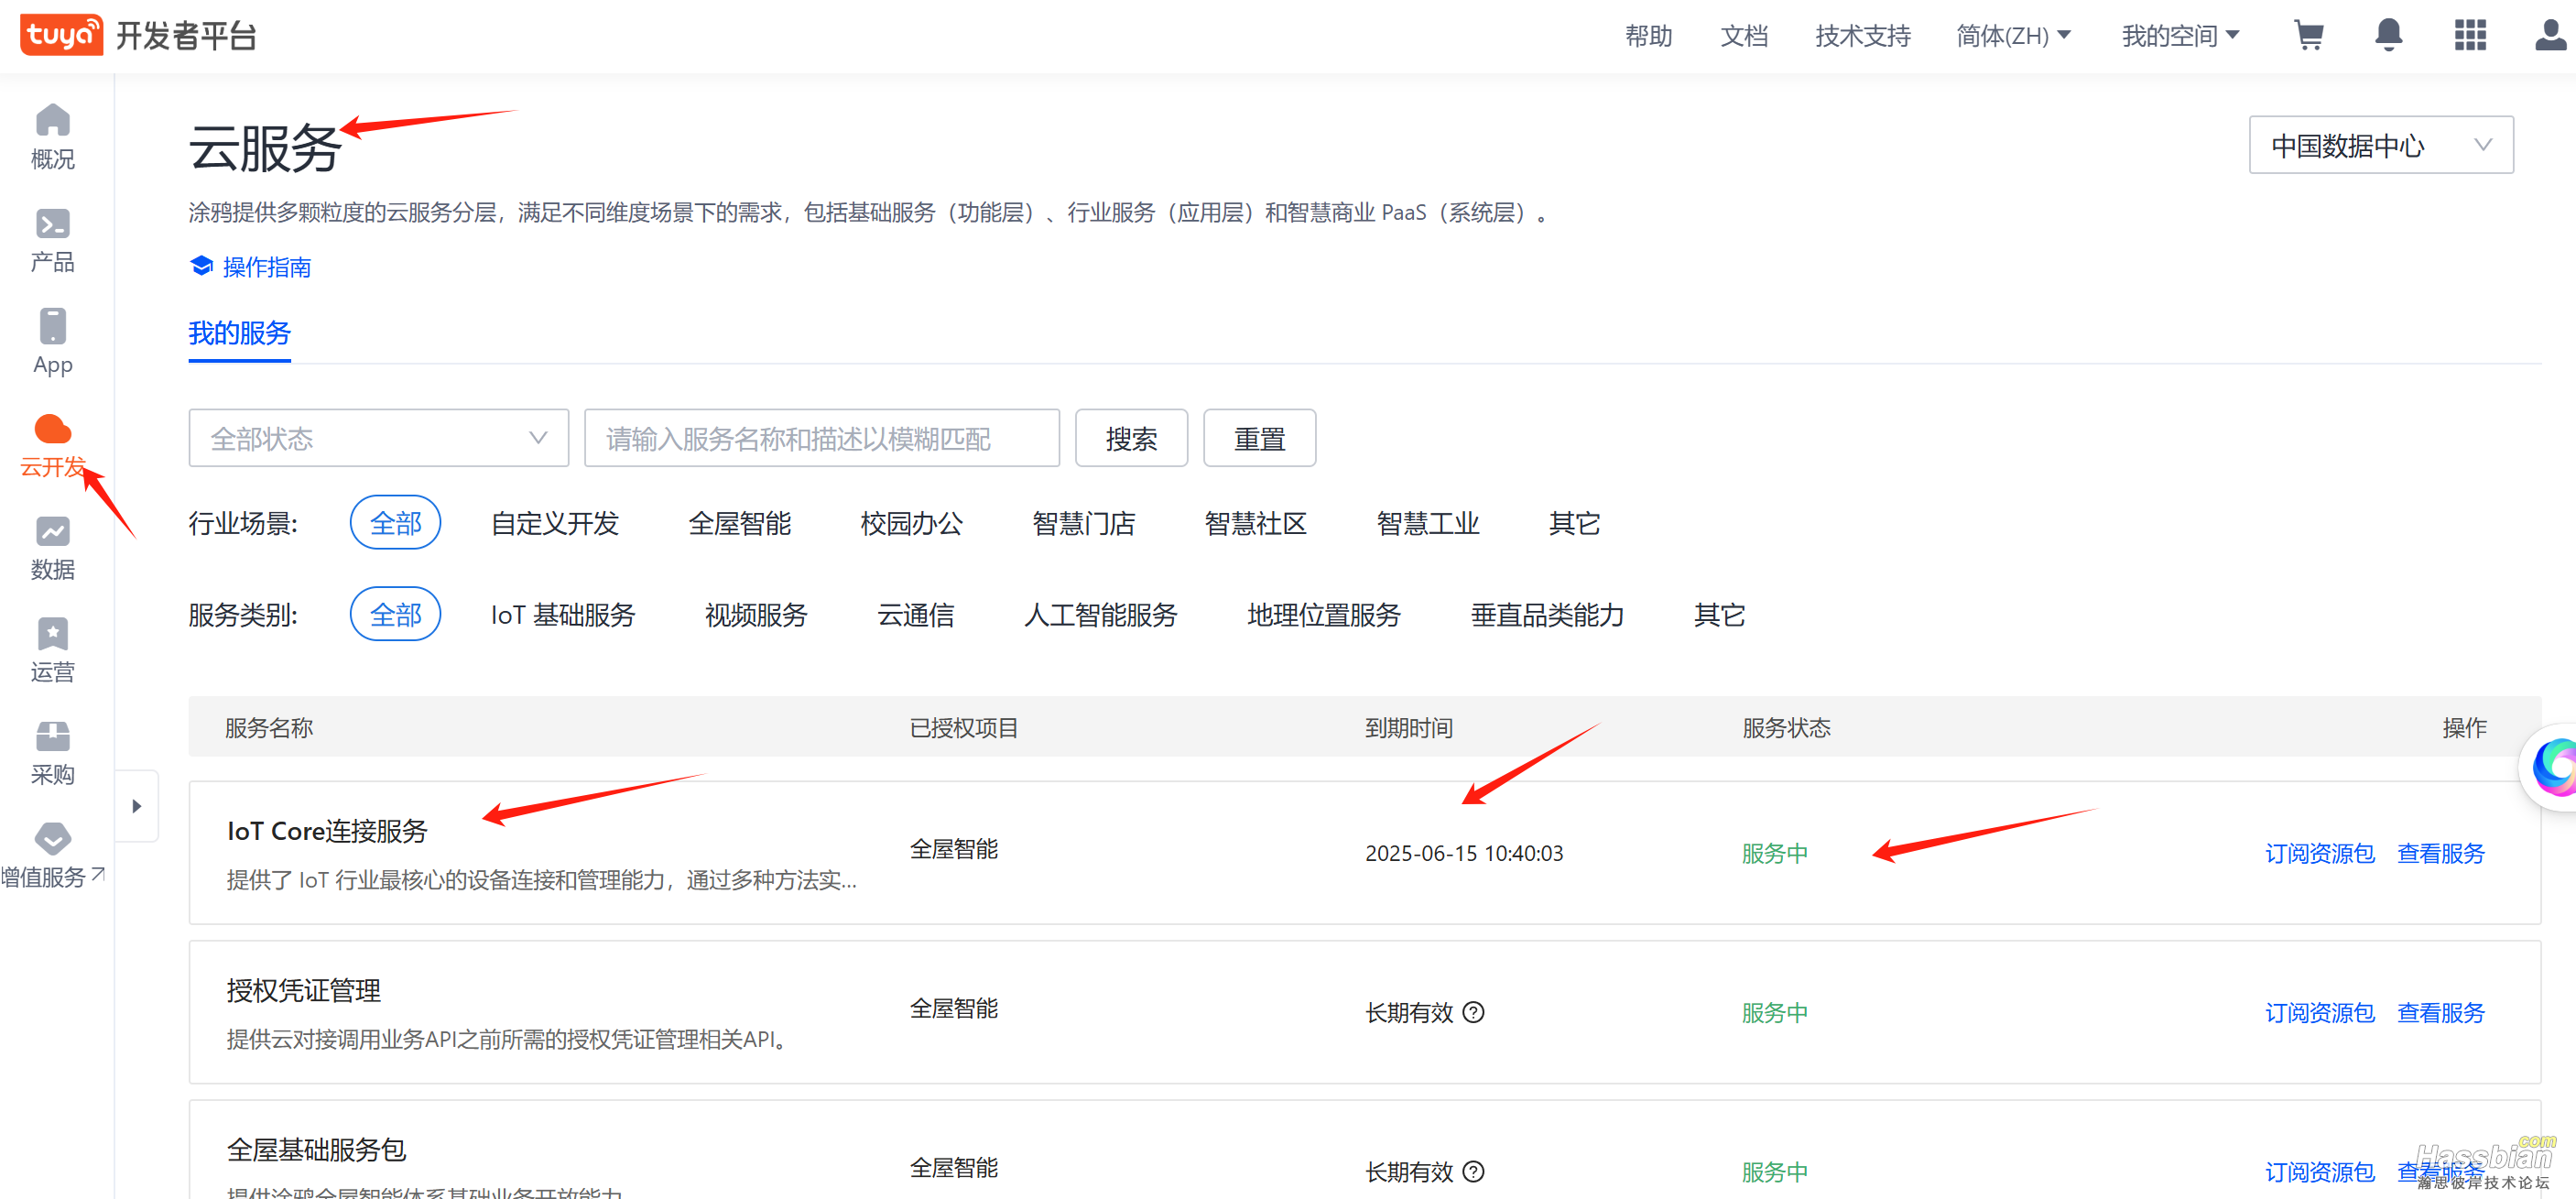2576x1199 pixels.
Task: Expand the sidebar with the arrow handle
Action: (137, 806)
